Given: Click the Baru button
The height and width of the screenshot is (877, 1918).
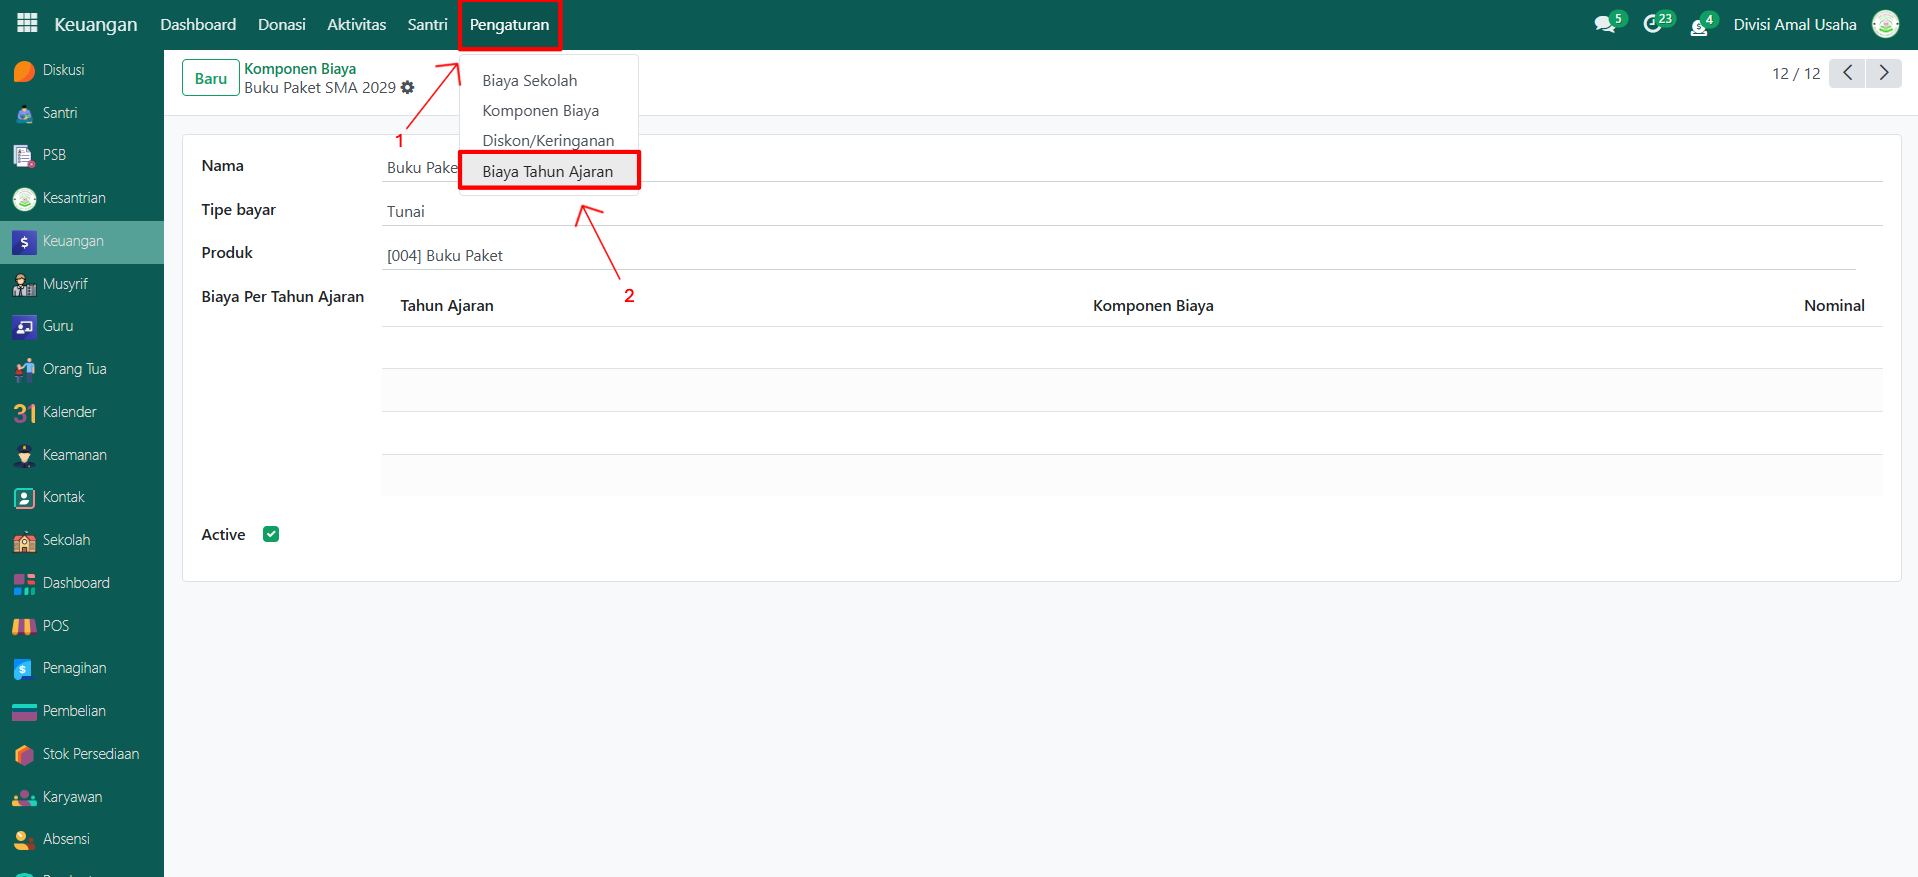Looking at the screenshot, I should point(210,78).
